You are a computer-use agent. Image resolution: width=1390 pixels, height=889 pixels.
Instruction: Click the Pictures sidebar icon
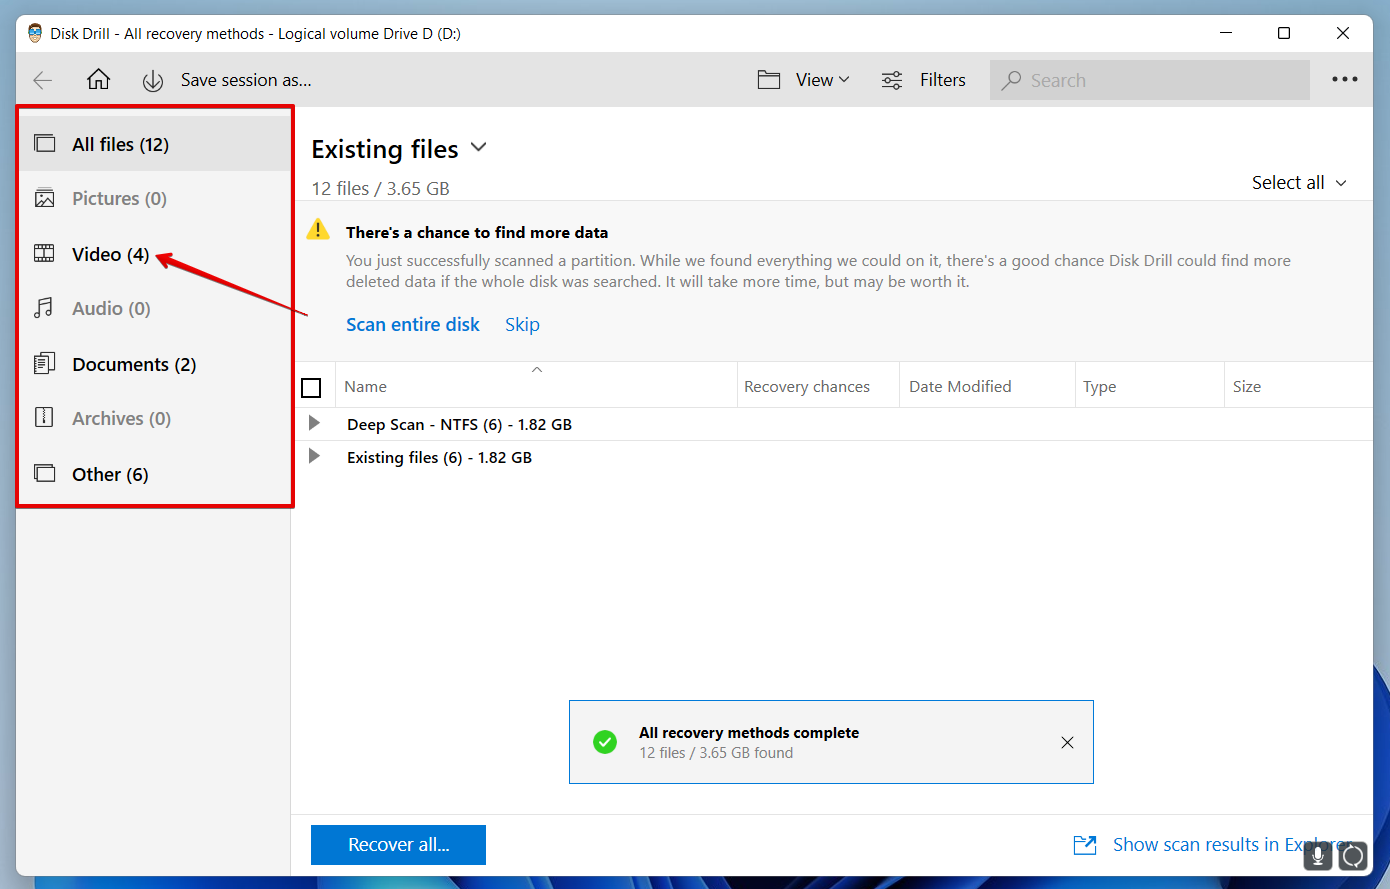pos(45,198)
